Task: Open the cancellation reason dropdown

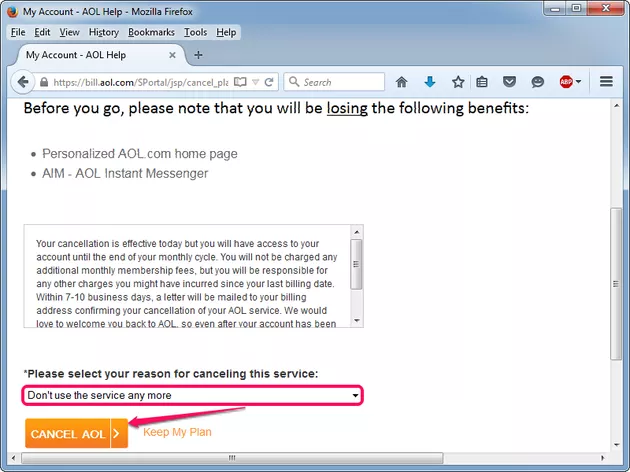Action: point(192,395)
